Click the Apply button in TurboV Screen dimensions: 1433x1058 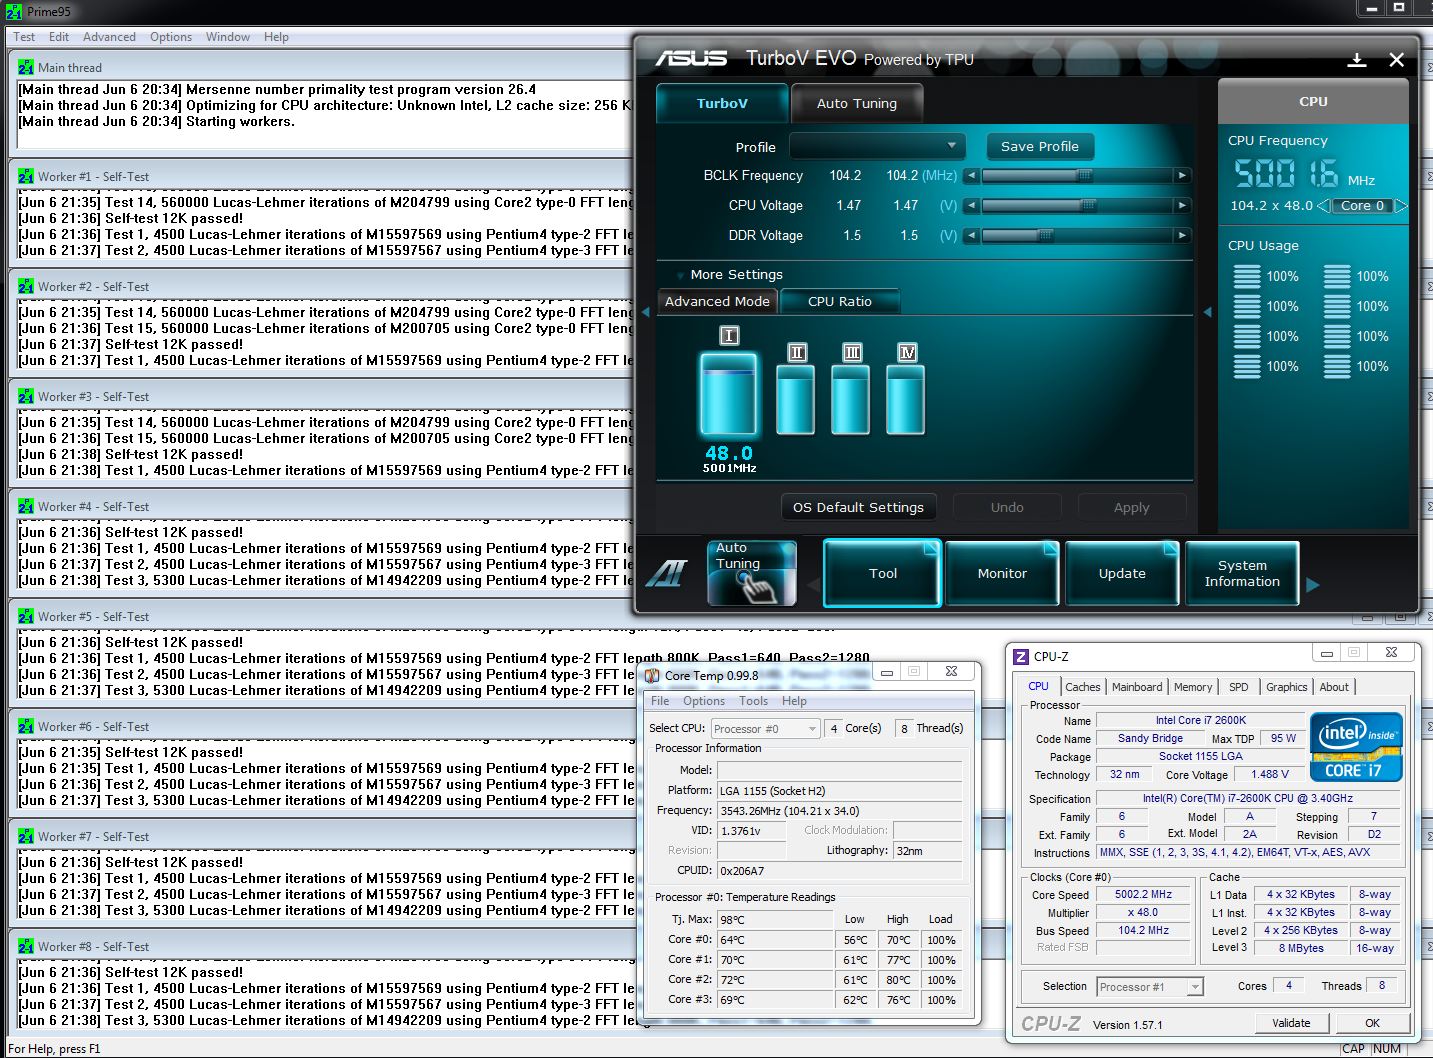click(x=1131, y=507)
